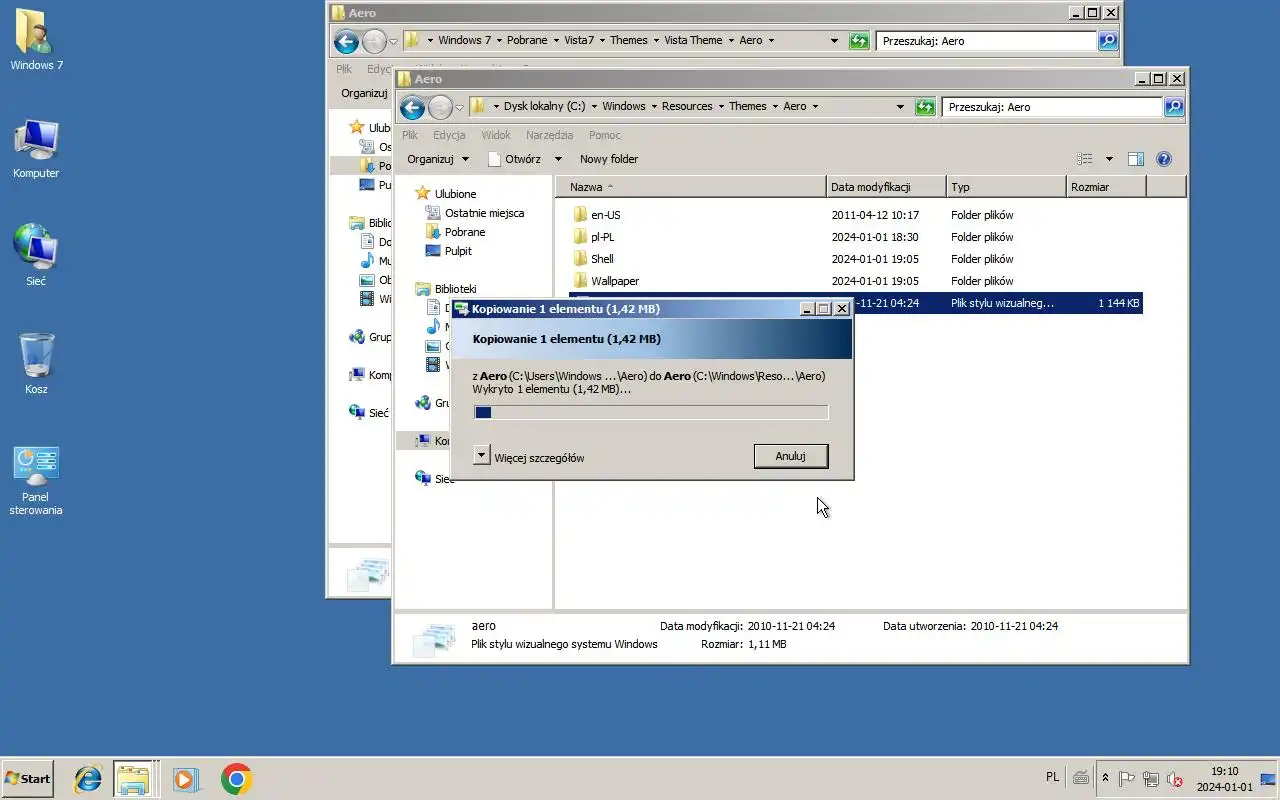1280x800 pixels.
Task: Click Vista Theme in the rear breadcrumb
Action: pos(693,40)
